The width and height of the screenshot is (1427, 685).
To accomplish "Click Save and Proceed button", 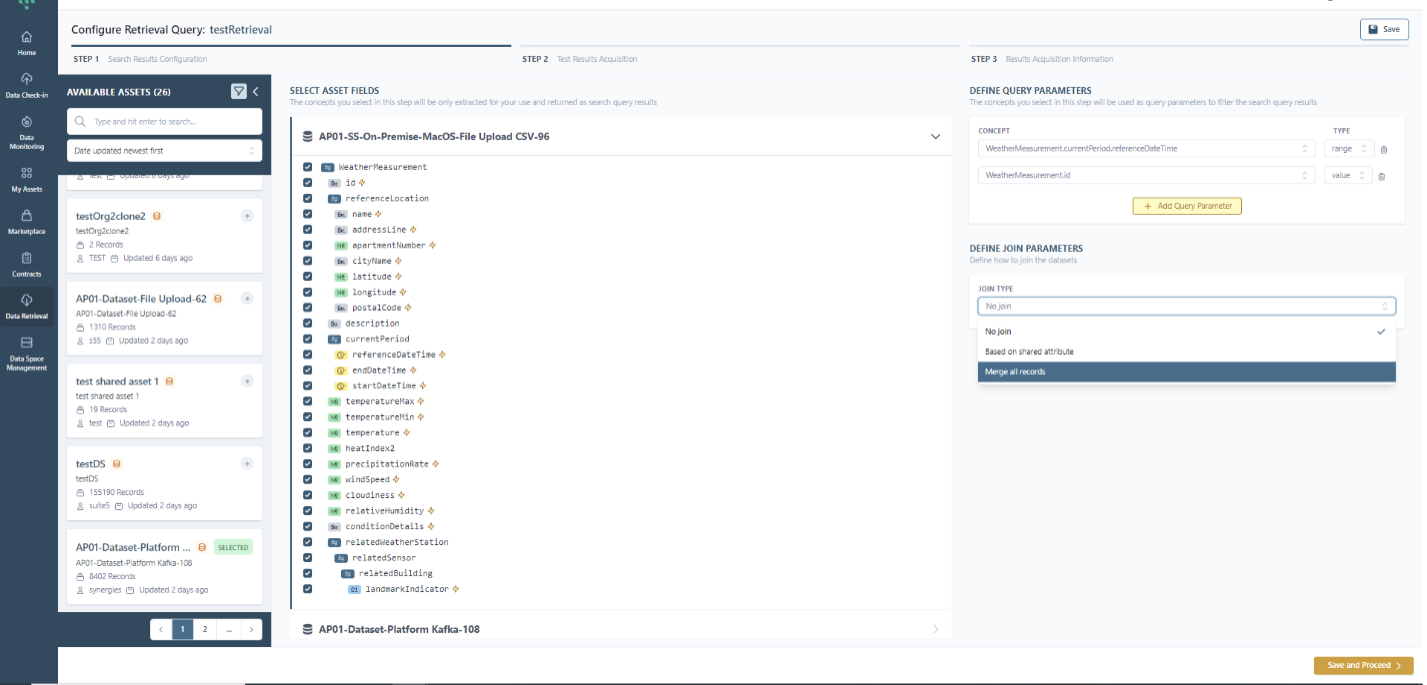I will [x=1363, y=665].
